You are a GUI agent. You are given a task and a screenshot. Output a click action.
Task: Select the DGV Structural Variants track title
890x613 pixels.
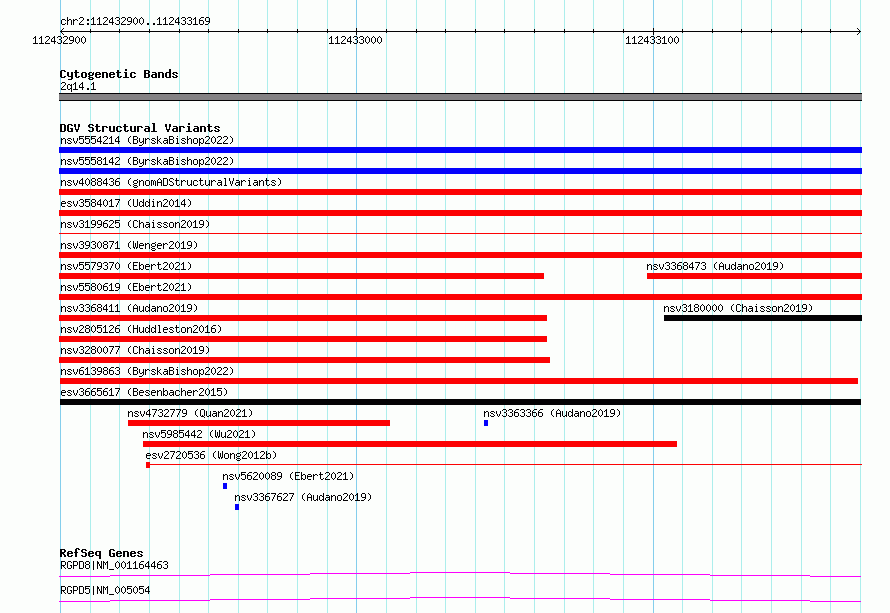(140, 128)
